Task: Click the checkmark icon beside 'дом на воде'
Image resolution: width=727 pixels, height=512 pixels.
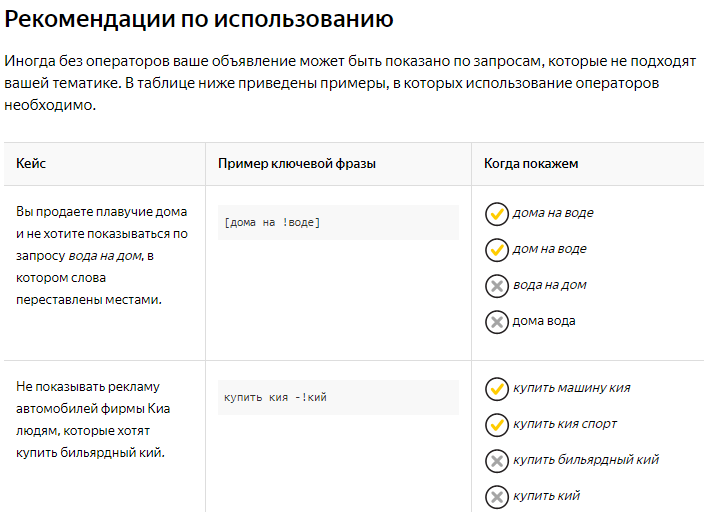Action: pos(497,250)
